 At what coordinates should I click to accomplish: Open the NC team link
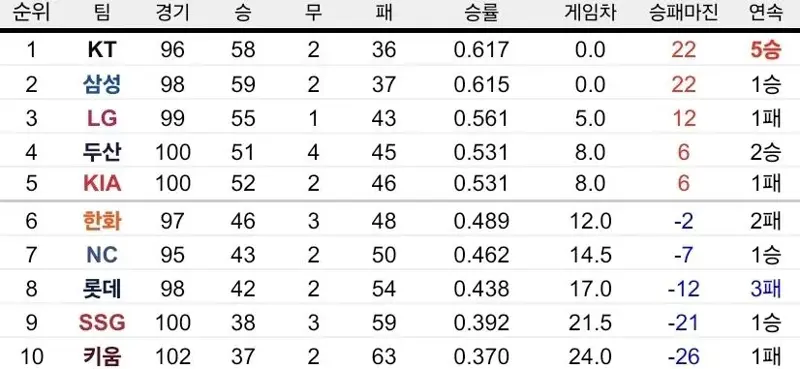[102, 255]
